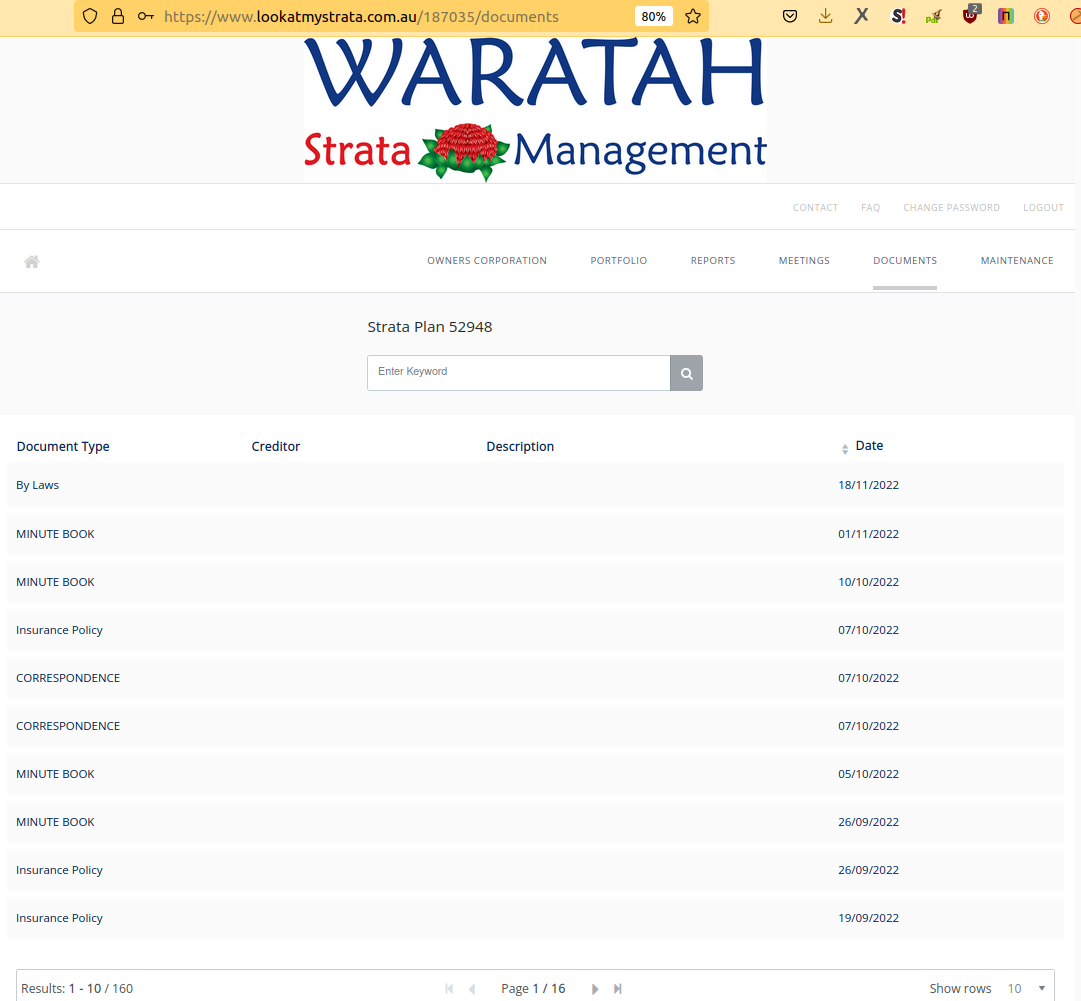The image size is (1081, 1001).
Task: Open MINUTE BOOK dated 05/10/2022
Action: click(x=535, y=774)
